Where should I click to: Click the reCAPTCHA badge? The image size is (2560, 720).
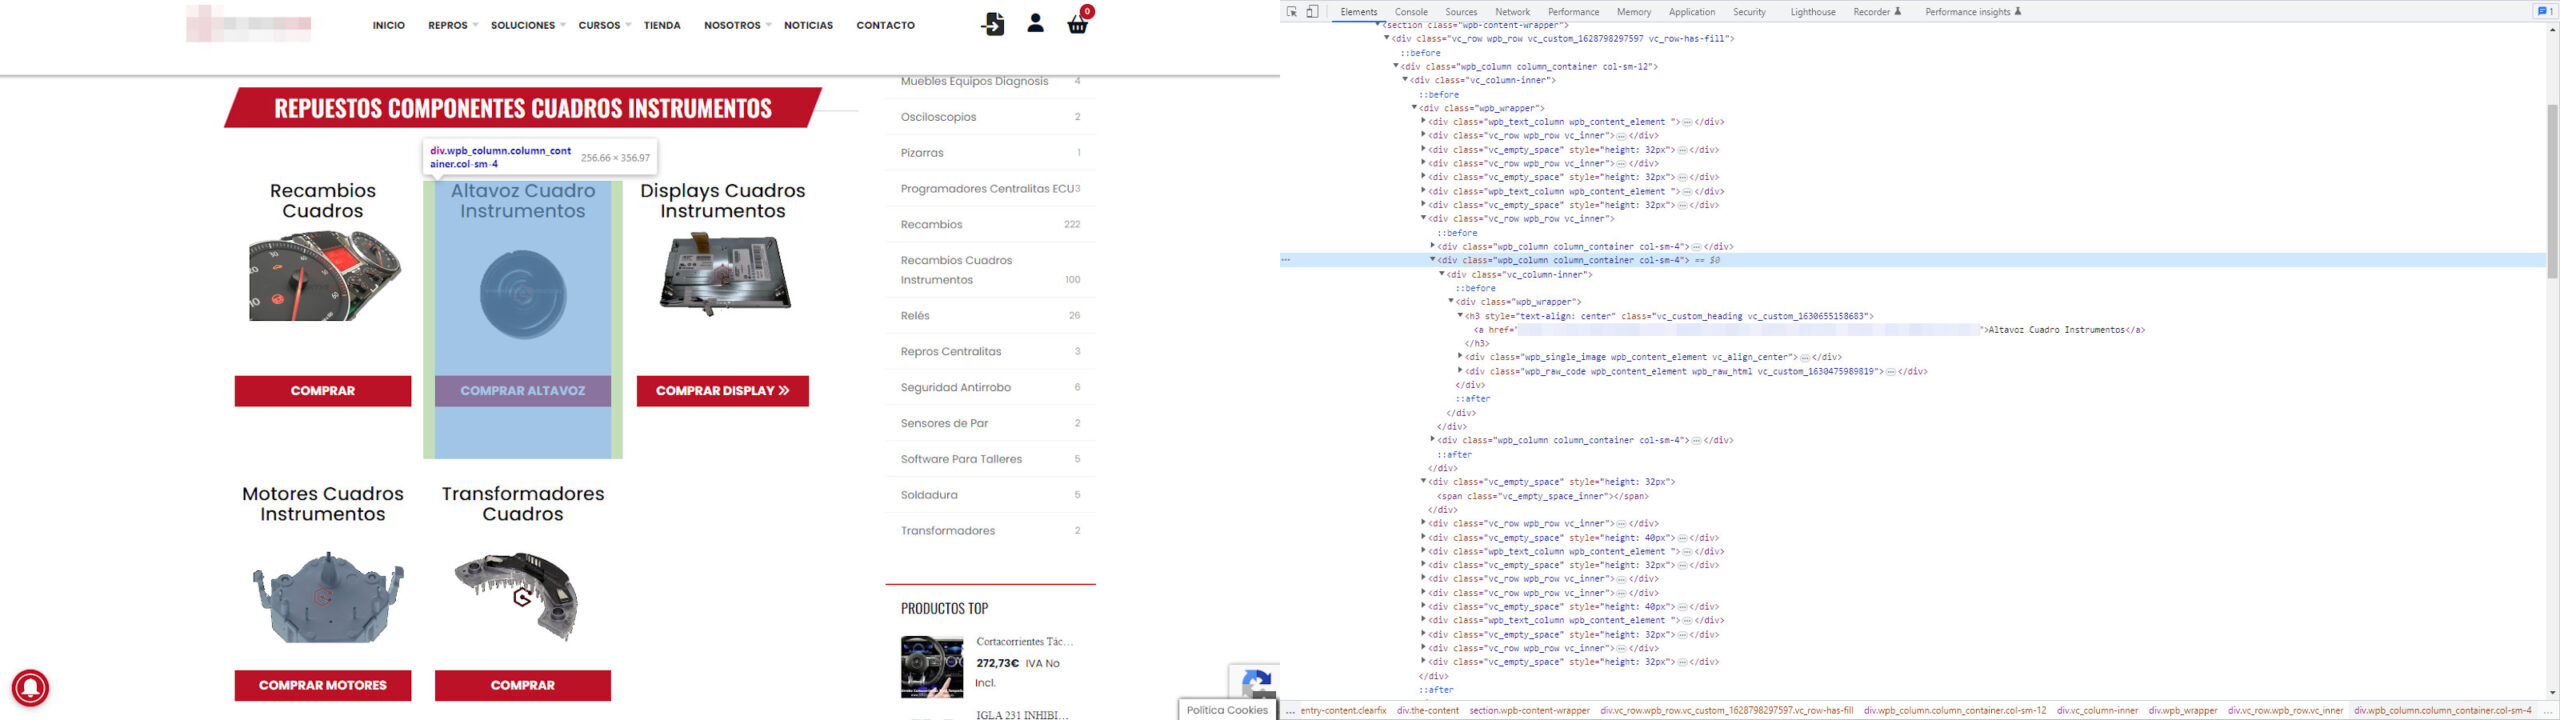tap(1255, 683)
